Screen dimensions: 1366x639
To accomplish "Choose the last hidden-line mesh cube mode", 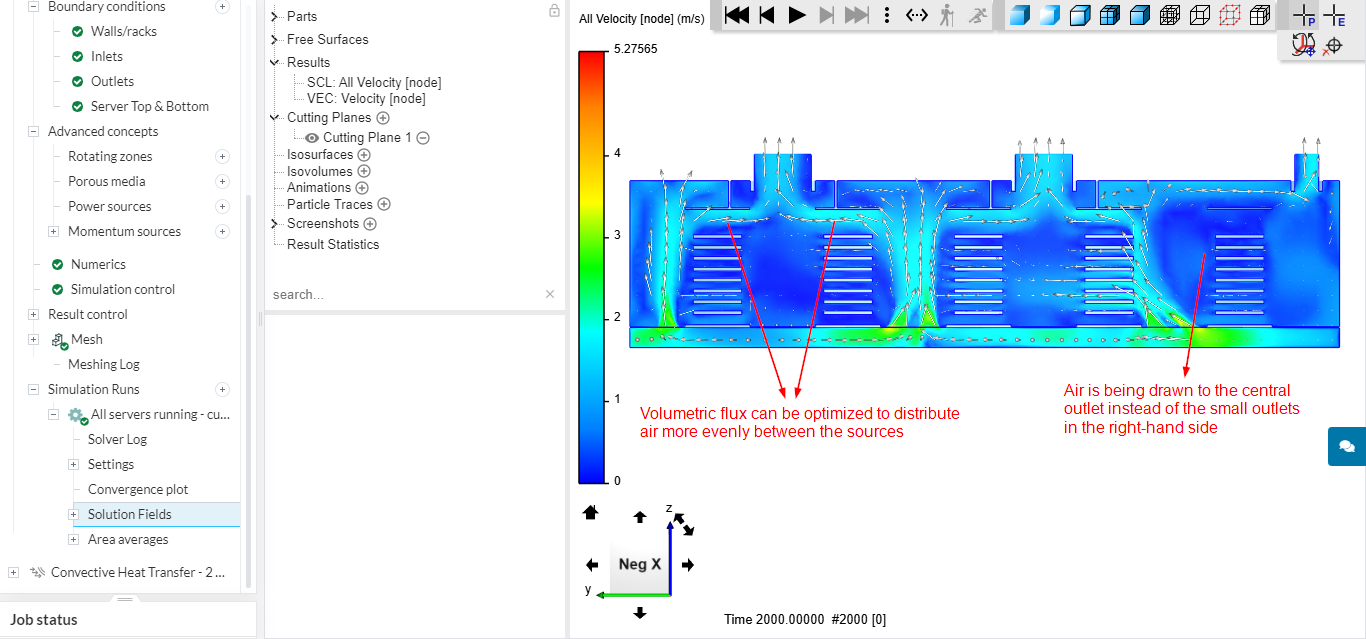I will pos(1261,15).
